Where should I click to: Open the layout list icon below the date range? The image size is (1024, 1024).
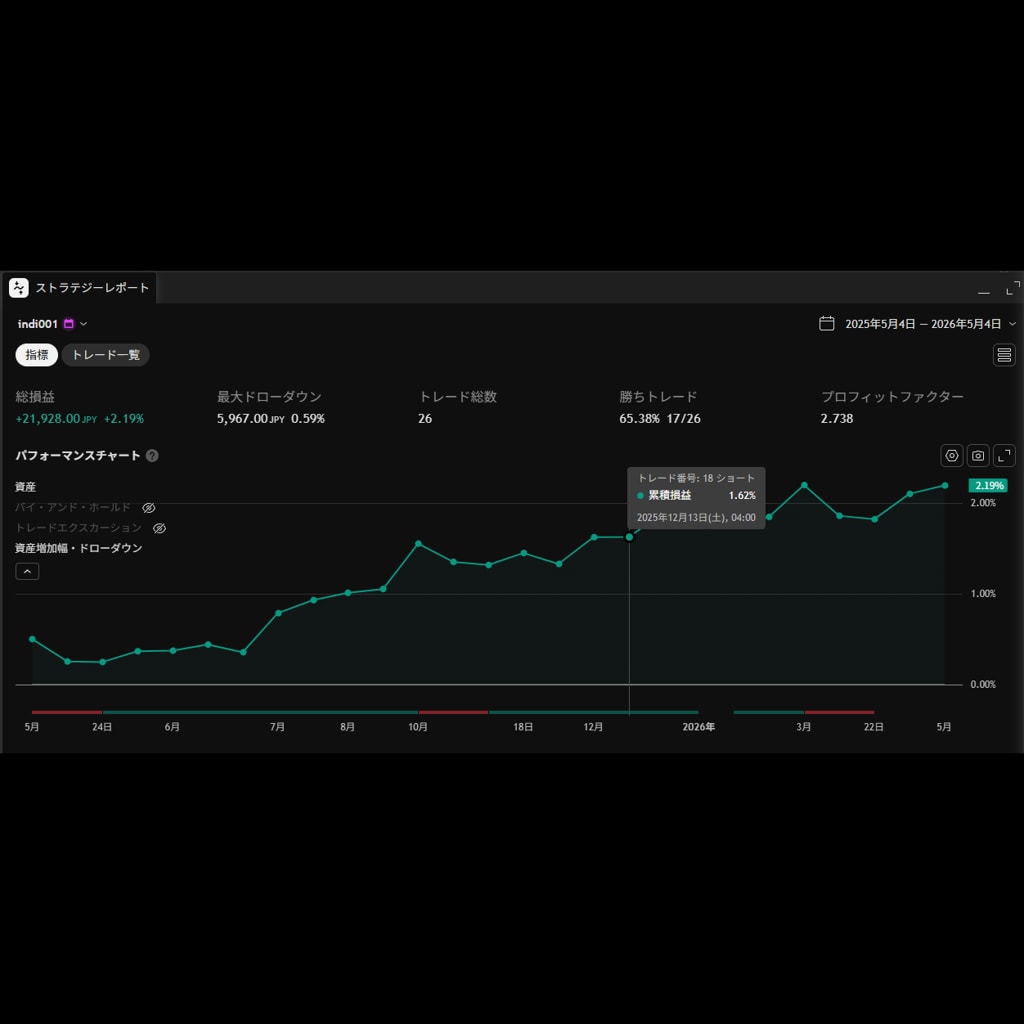[x=1004, y=355]
